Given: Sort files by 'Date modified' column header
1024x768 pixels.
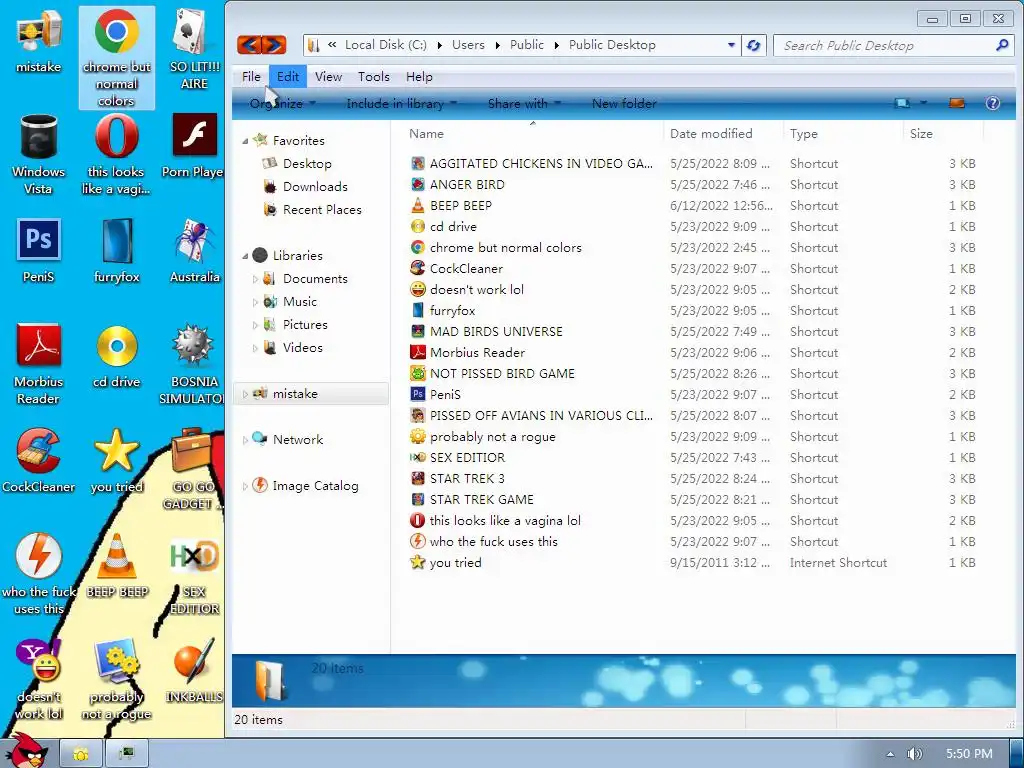Looking at the screenshot, I should [723, 134].
